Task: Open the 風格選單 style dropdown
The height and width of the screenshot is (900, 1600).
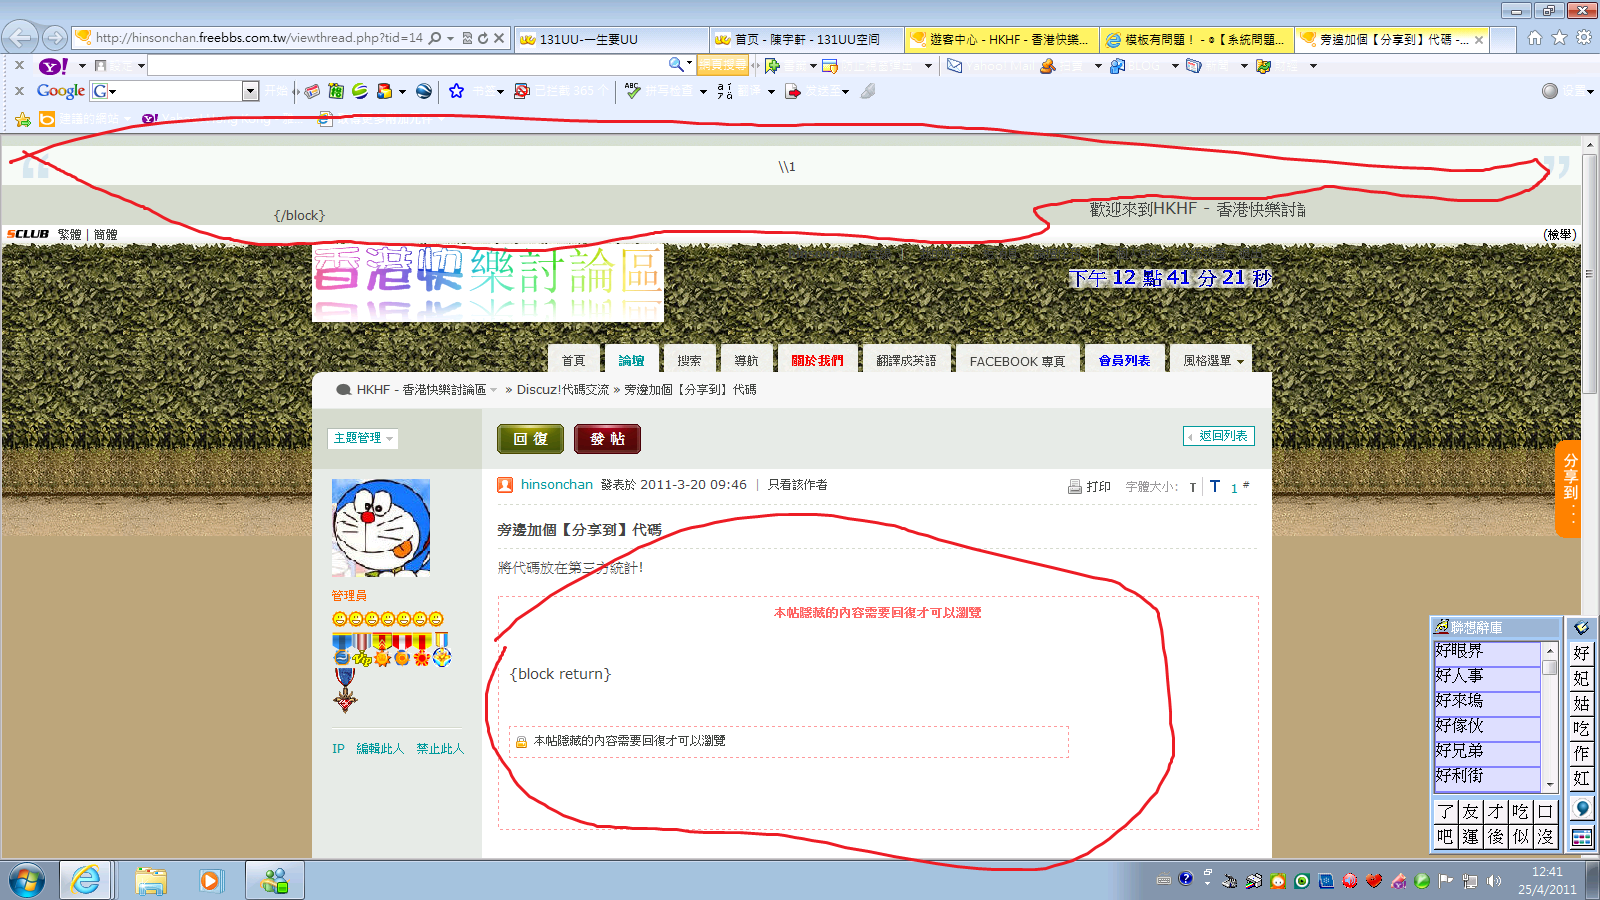Action: pos(1212,361)
